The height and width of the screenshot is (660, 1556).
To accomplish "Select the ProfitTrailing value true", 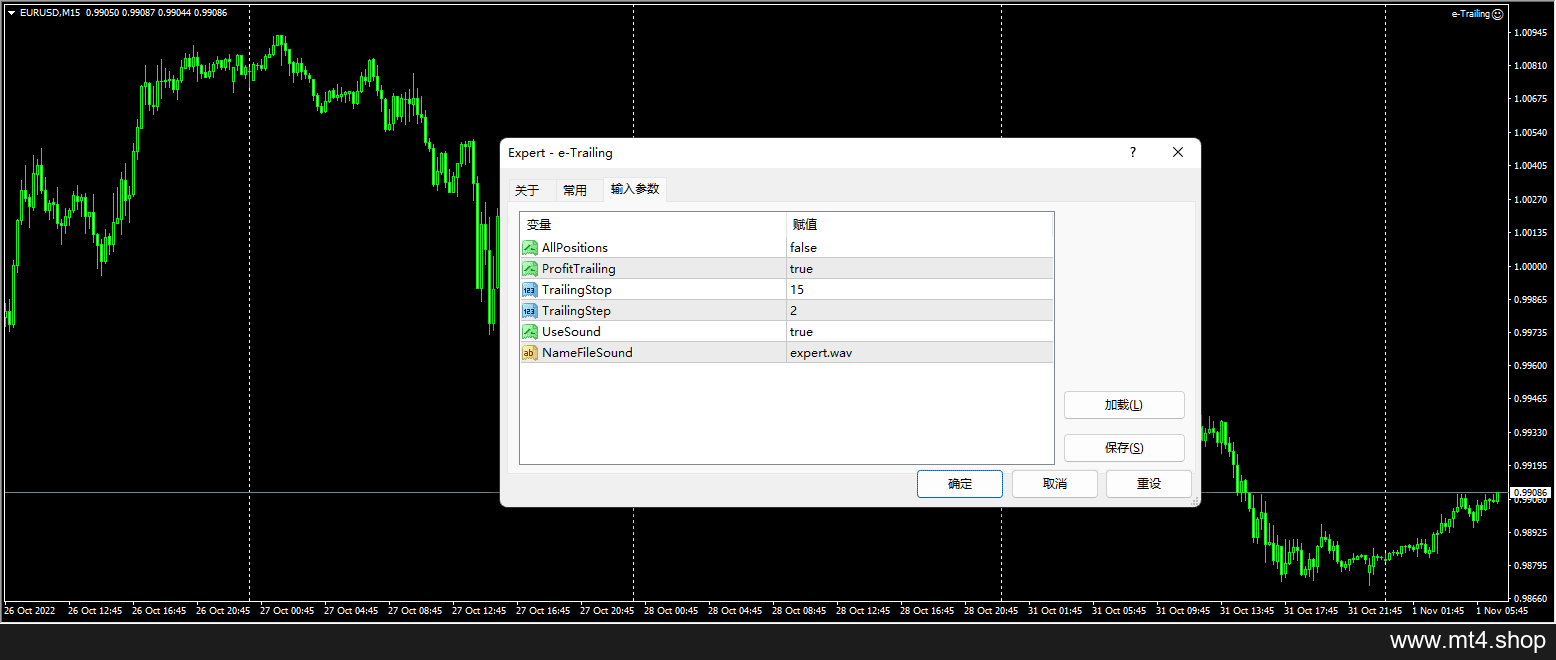I will click(801, 269).
